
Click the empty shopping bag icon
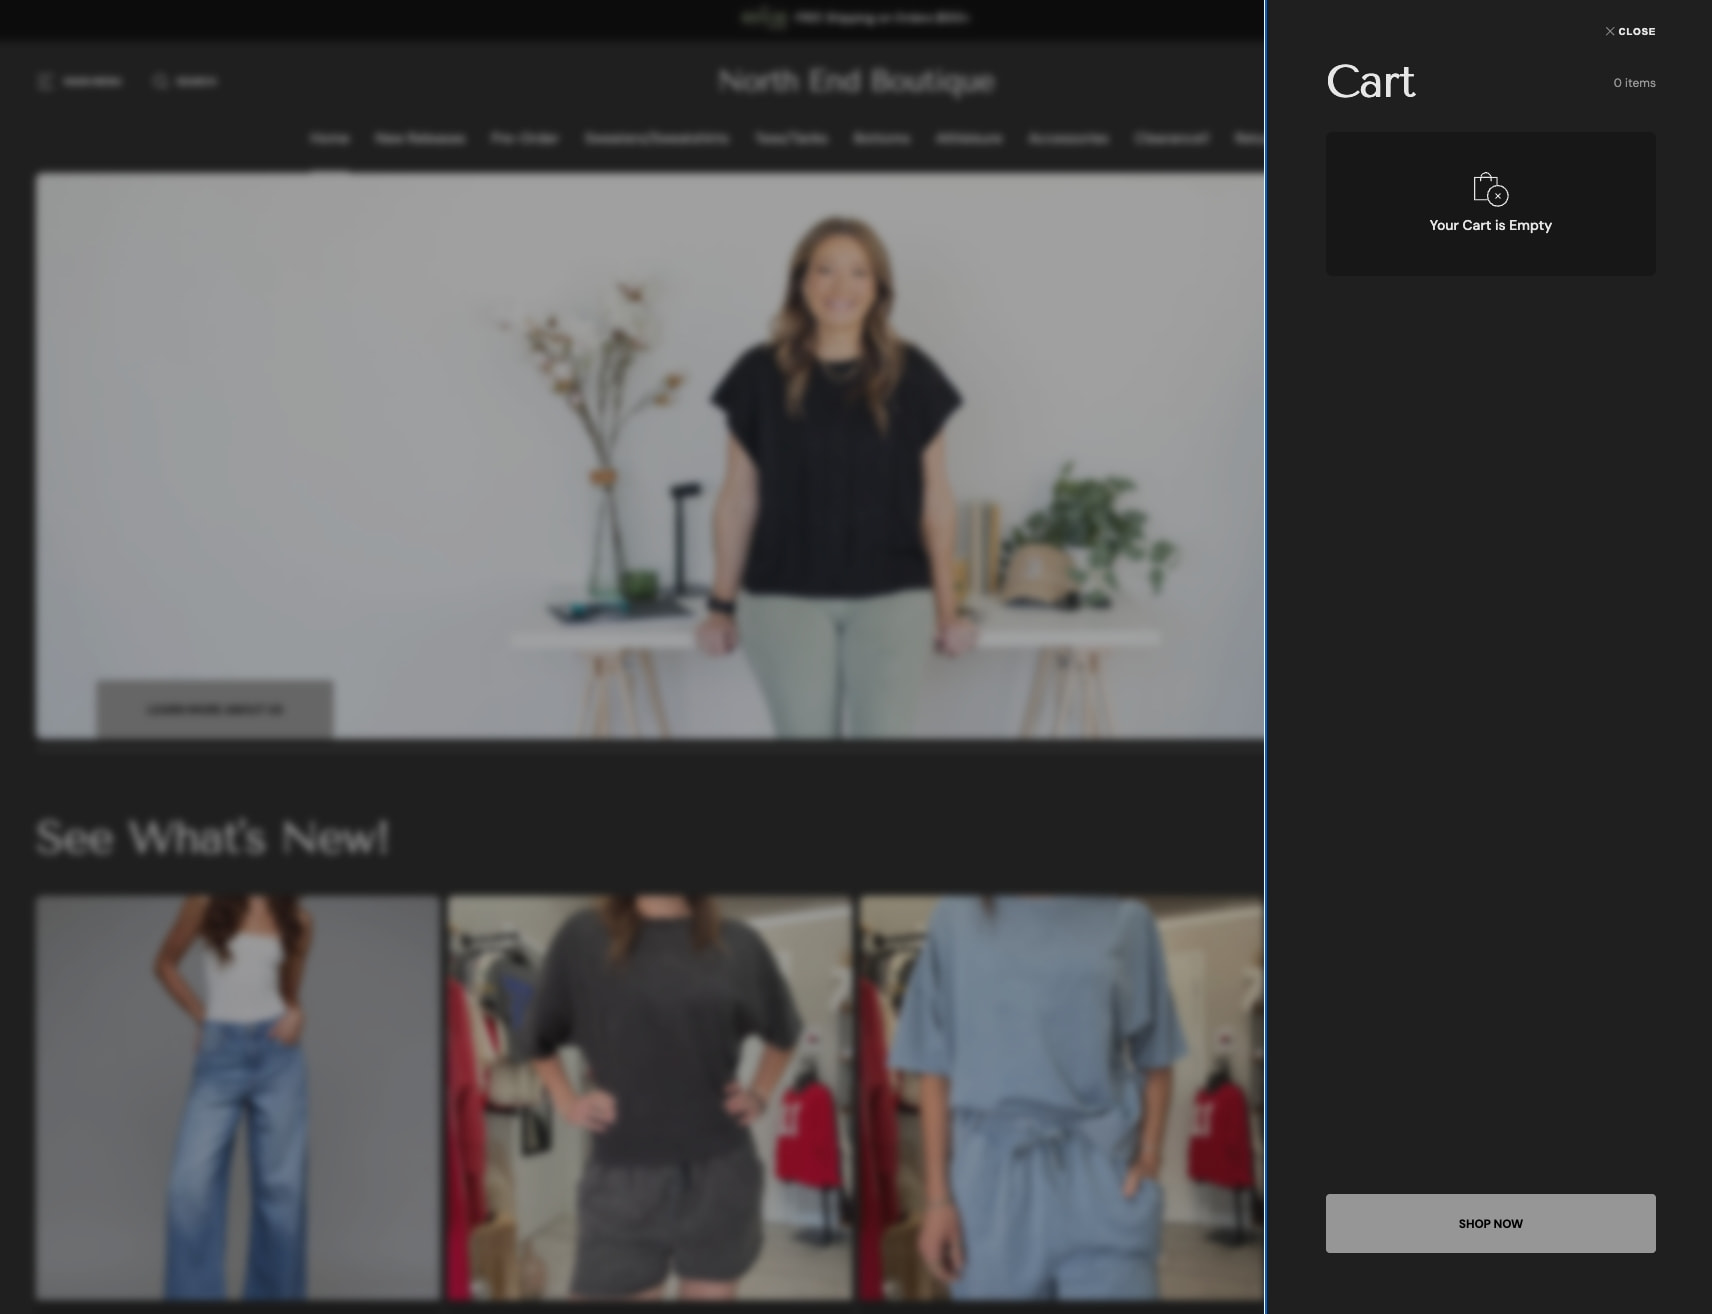click(1490, 188)
